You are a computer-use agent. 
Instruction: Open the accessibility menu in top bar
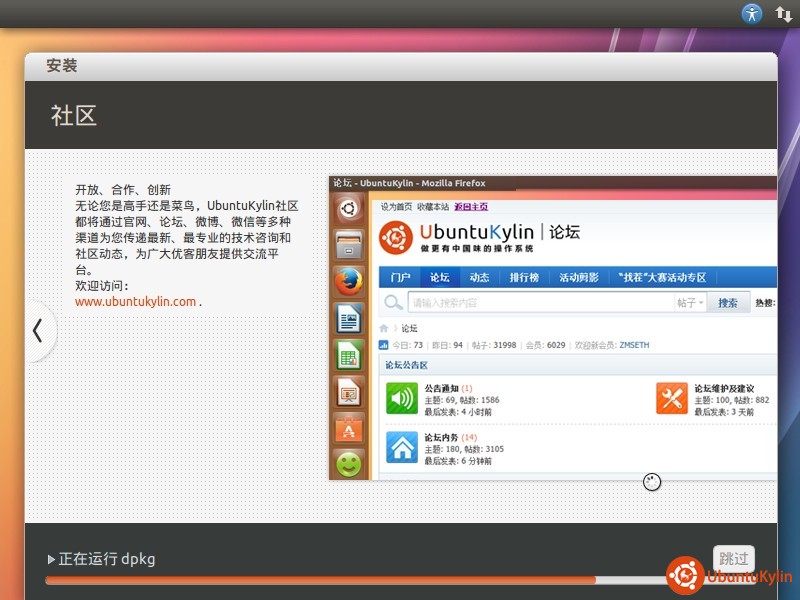tap(752, 14)
